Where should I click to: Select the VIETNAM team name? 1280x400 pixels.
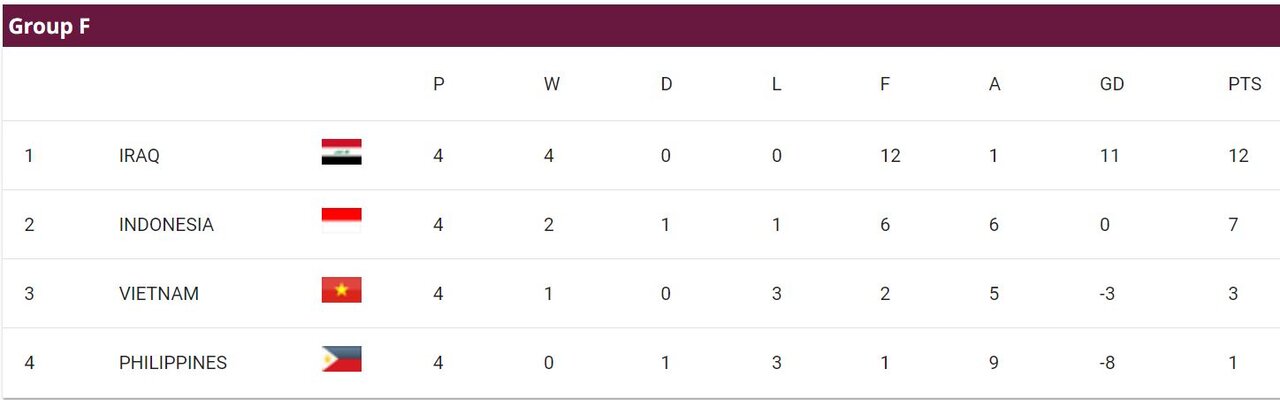click(159, 294)
